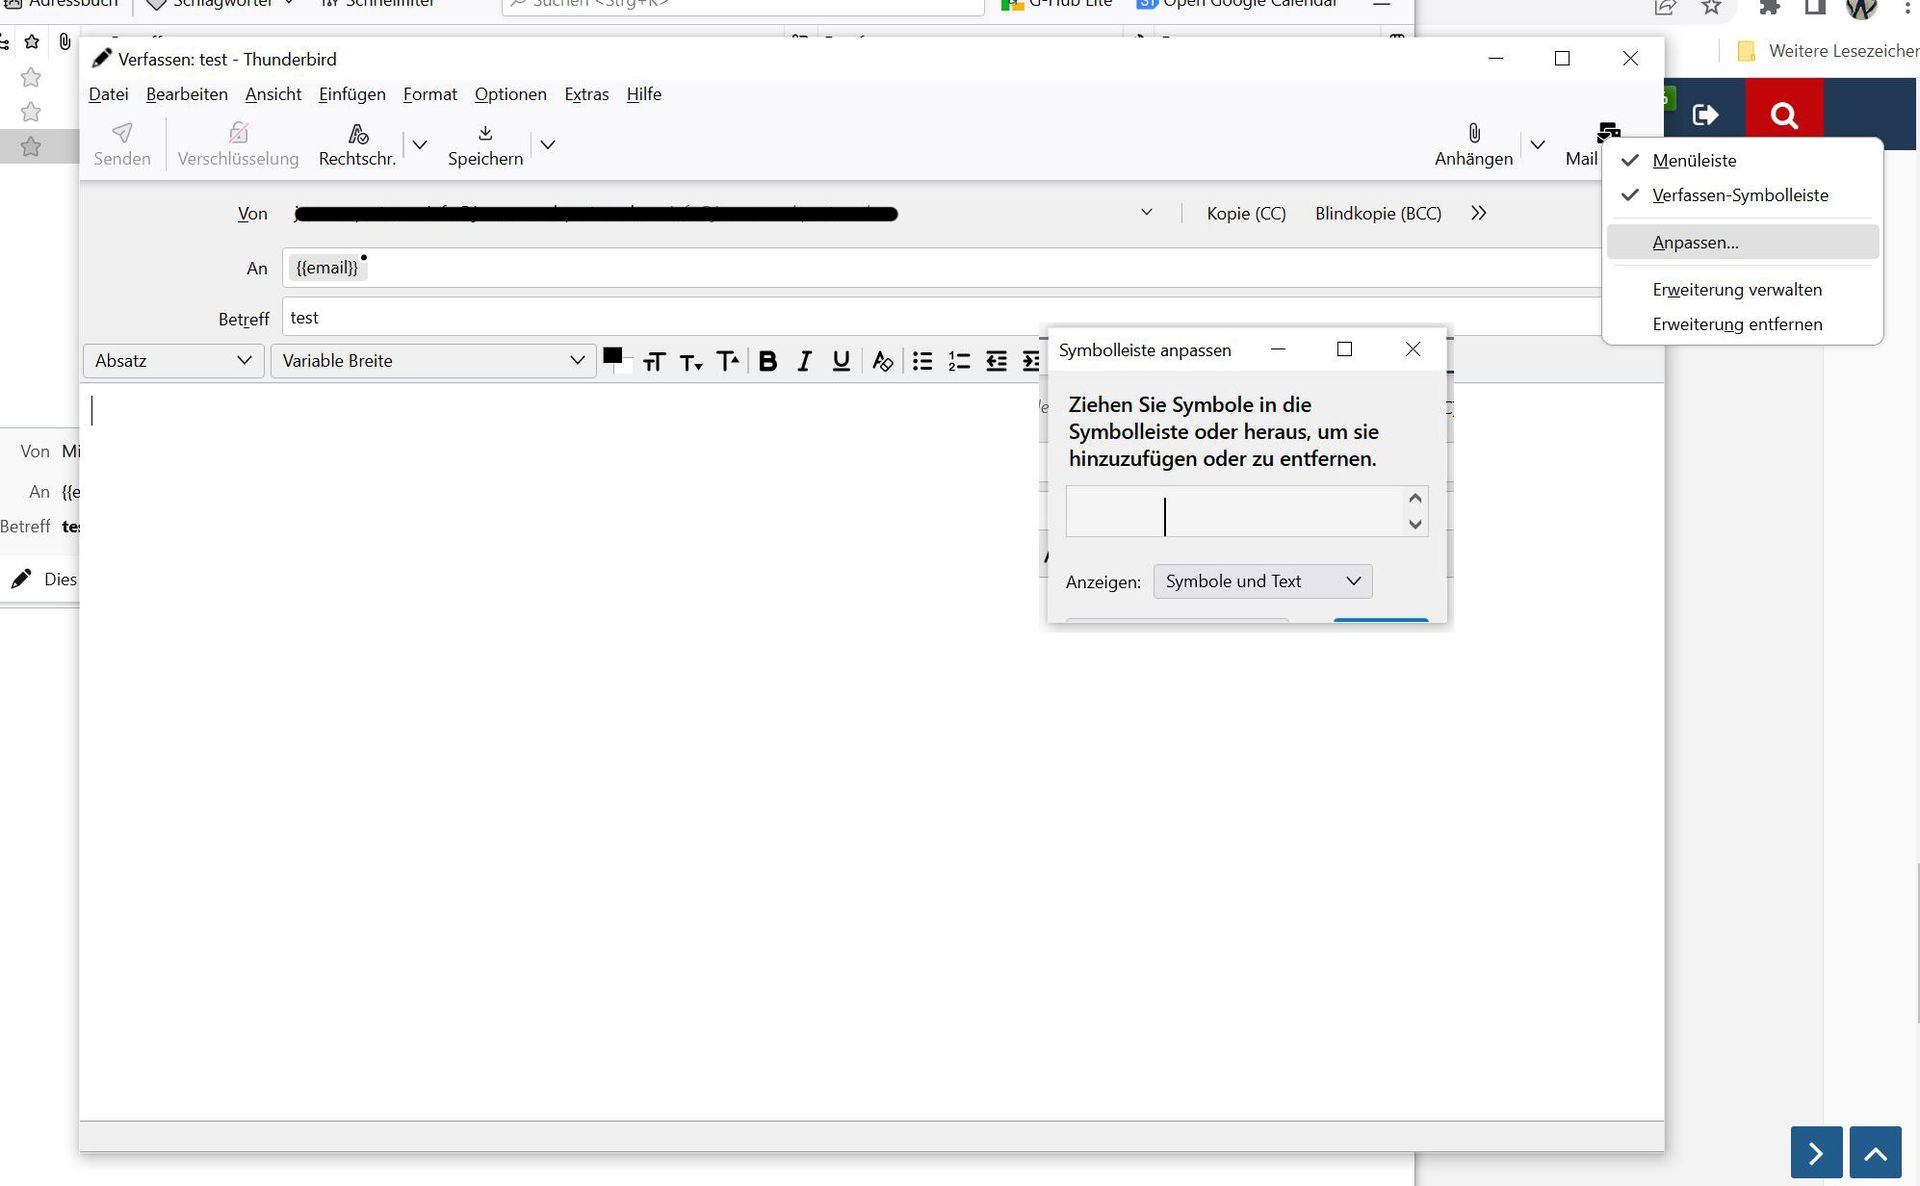Toggle star on first message row

31,77
